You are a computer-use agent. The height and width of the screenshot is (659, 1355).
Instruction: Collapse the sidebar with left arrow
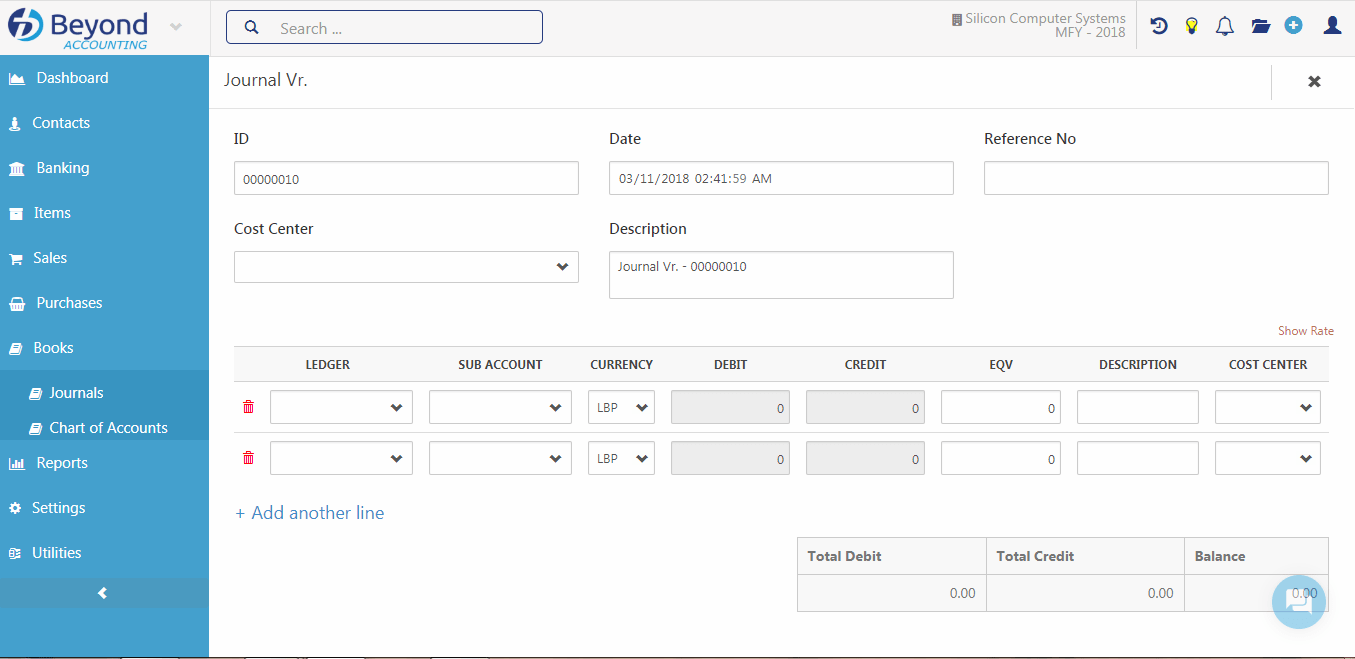[102, 593]
